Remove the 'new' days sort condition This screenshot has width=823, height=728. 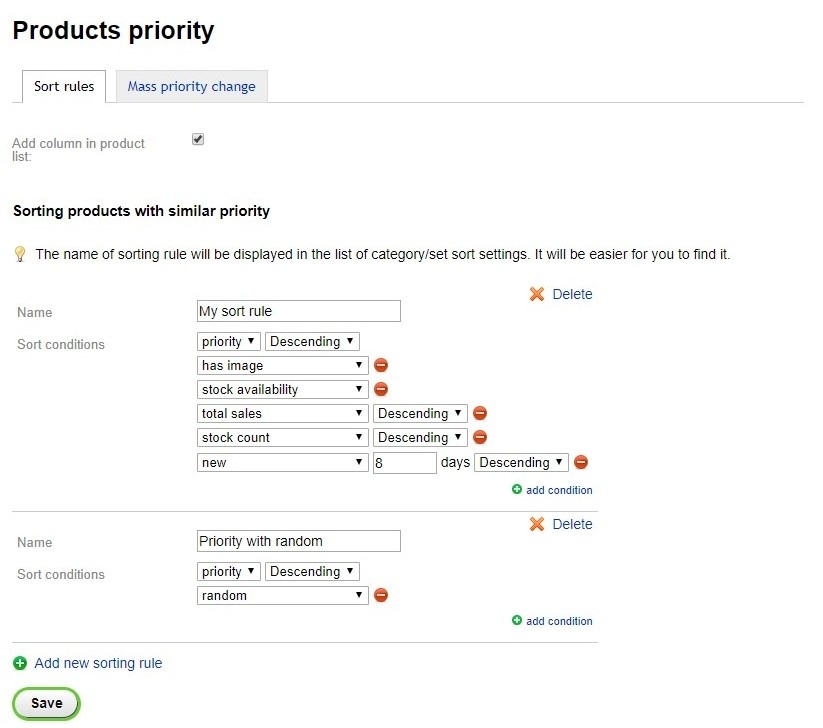click(580, 462)
